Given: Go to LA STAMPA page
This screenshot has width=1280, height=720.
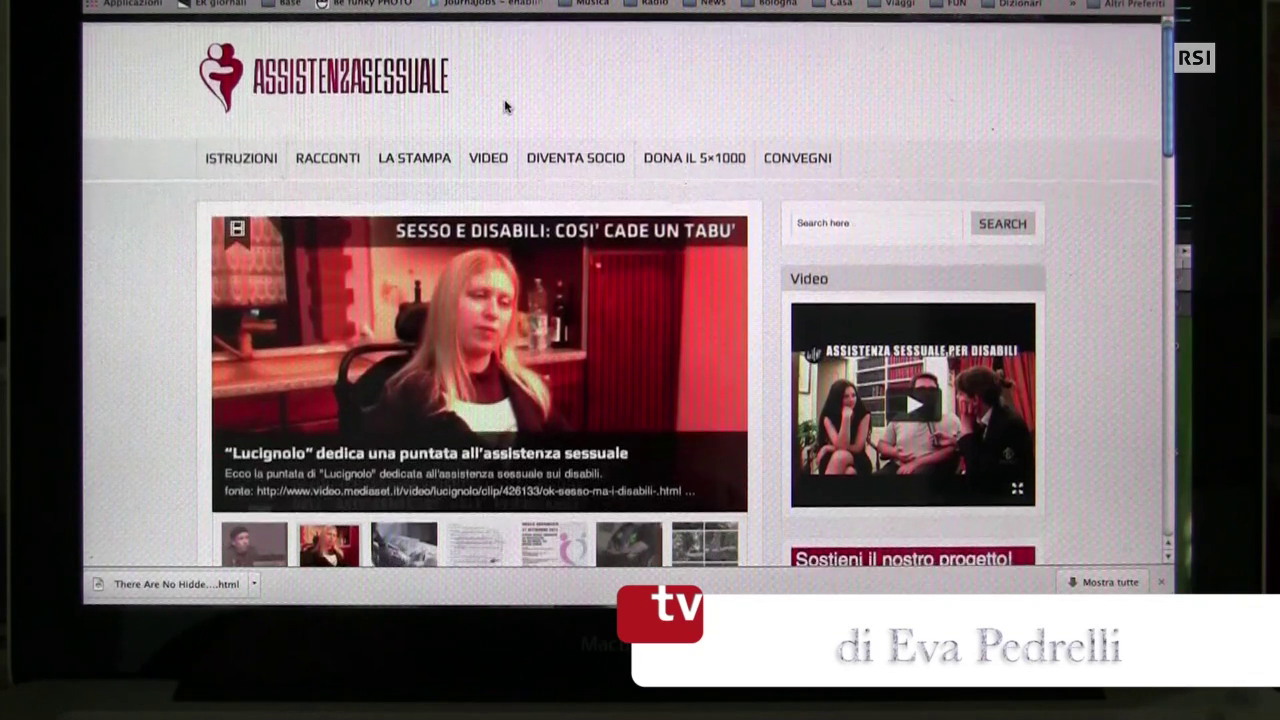Looking at the screenshot, I should pos(414,158).
